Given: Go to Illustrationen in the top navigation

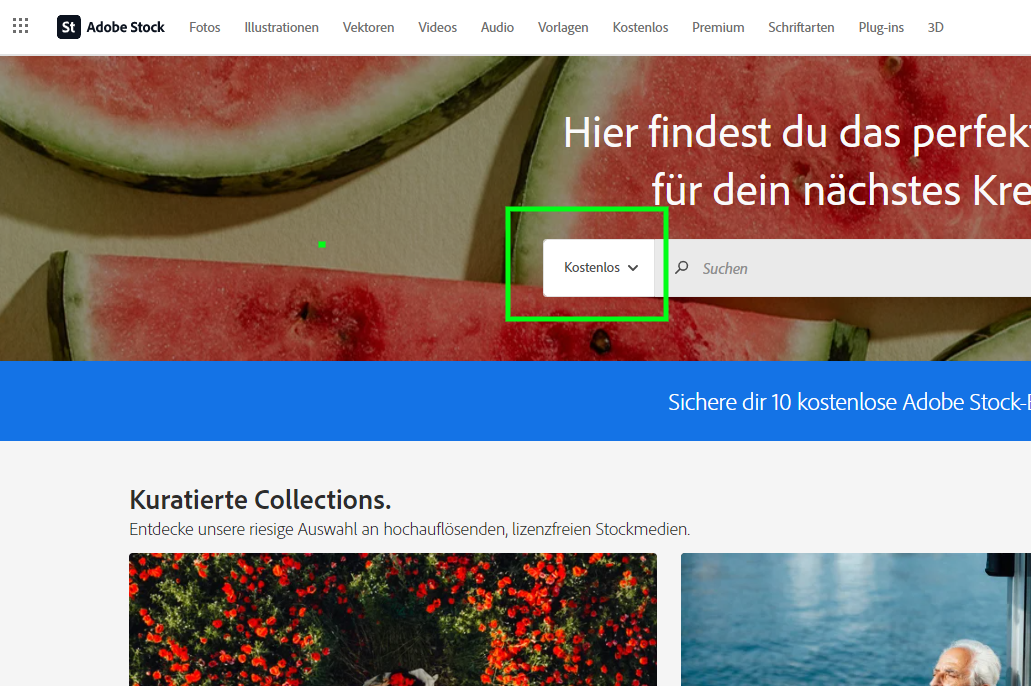Looking at the screenshot, I should click(x=281, y=27).
